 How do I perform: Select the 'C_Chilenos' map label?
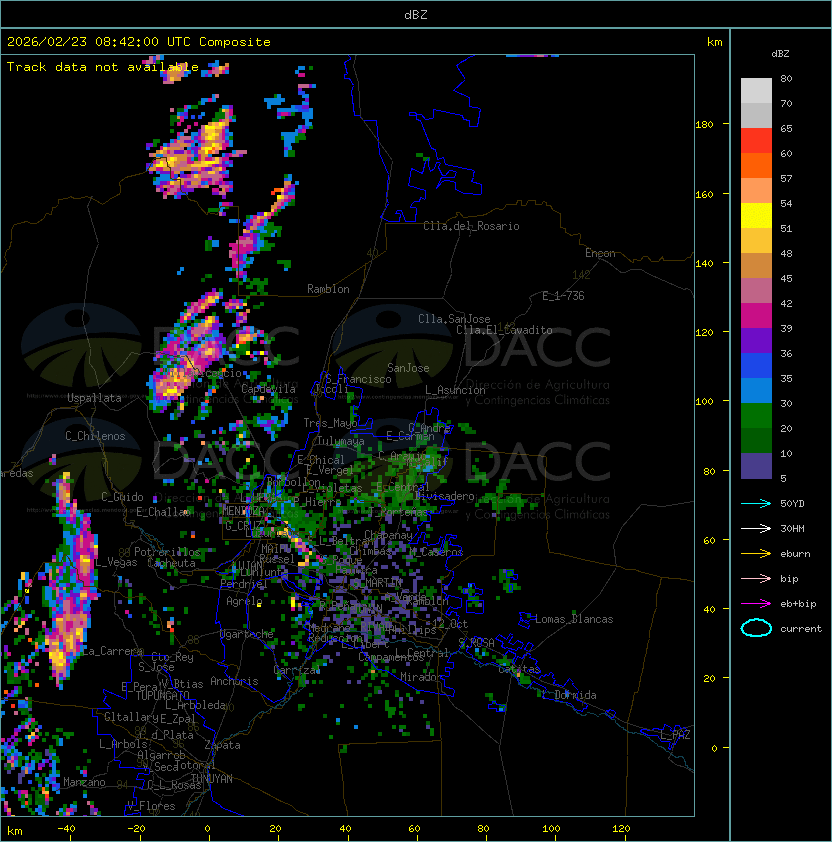coord(95,436)
